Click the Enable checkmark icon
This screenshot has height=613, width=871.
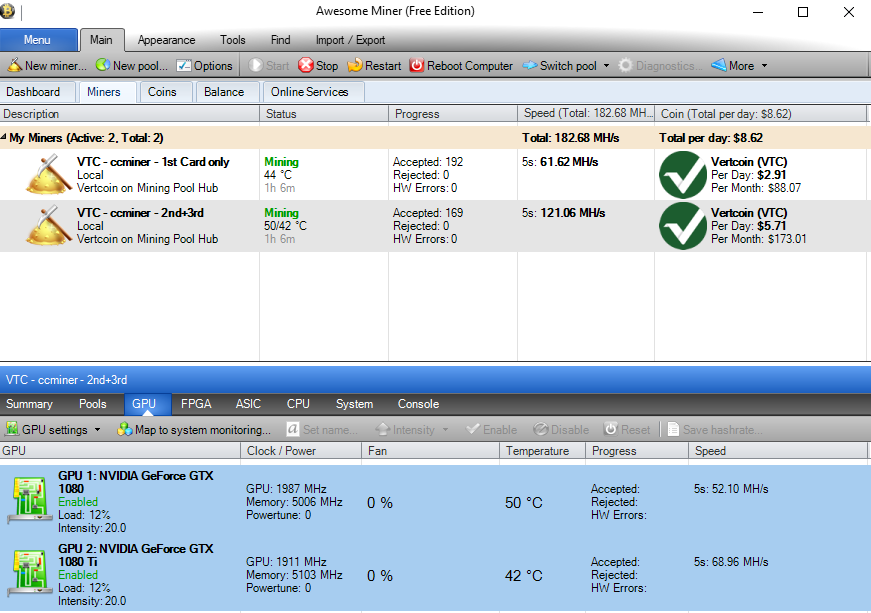coord(473,429)
